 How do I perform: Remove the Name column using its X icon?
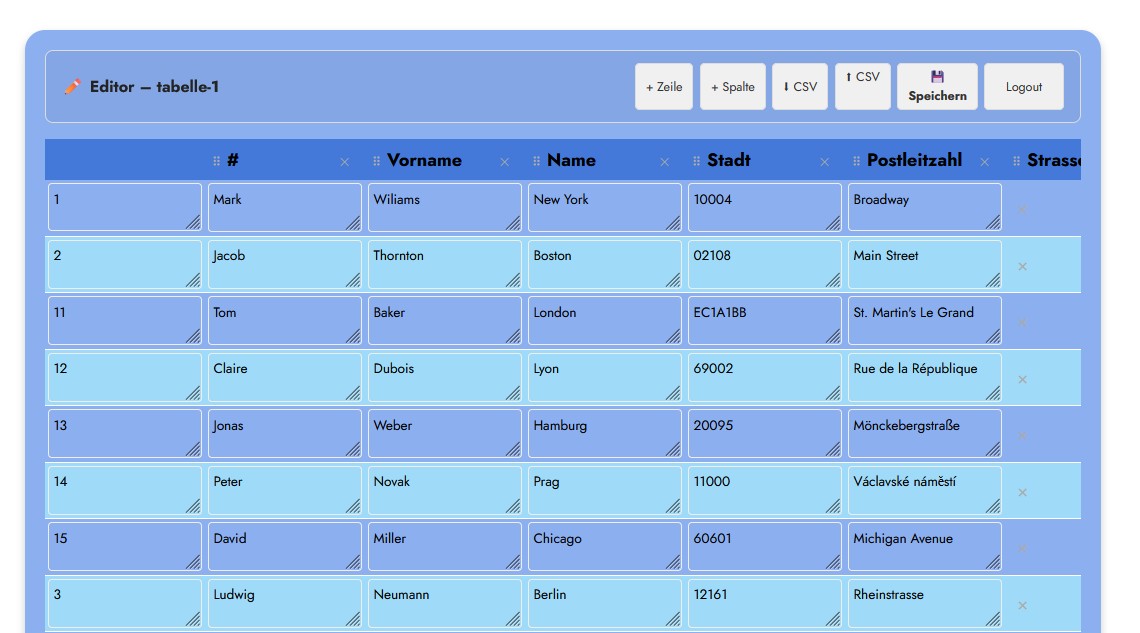(x=665, y=161)
